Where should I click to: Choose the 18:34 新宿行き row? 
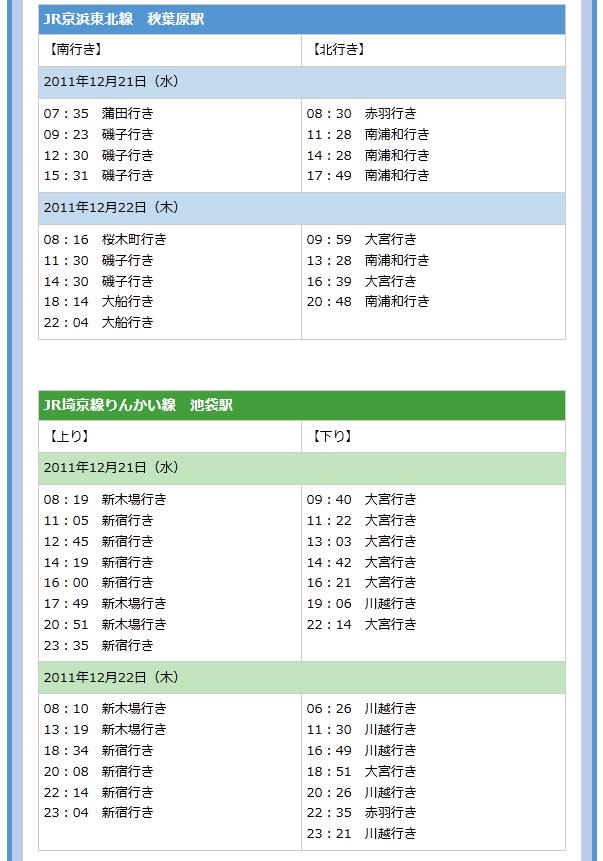point(99,751)
